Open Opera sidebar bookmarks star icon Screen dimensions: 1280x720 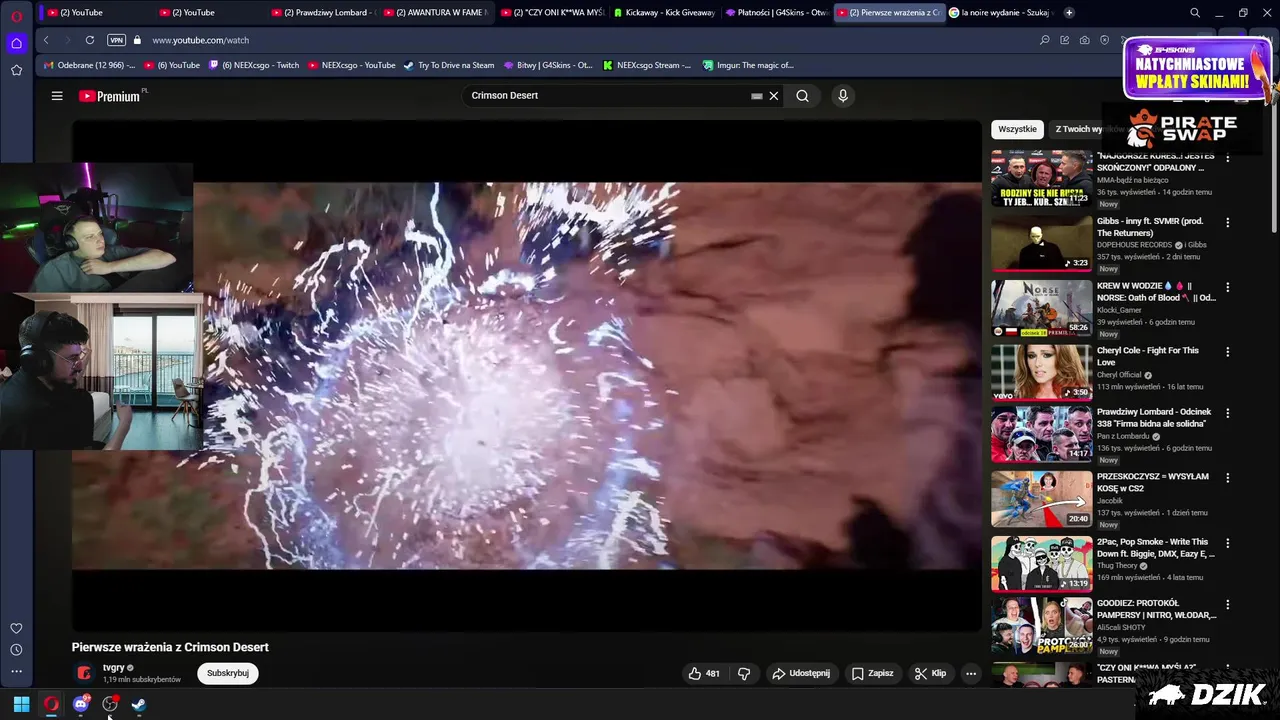click(16, 70)
